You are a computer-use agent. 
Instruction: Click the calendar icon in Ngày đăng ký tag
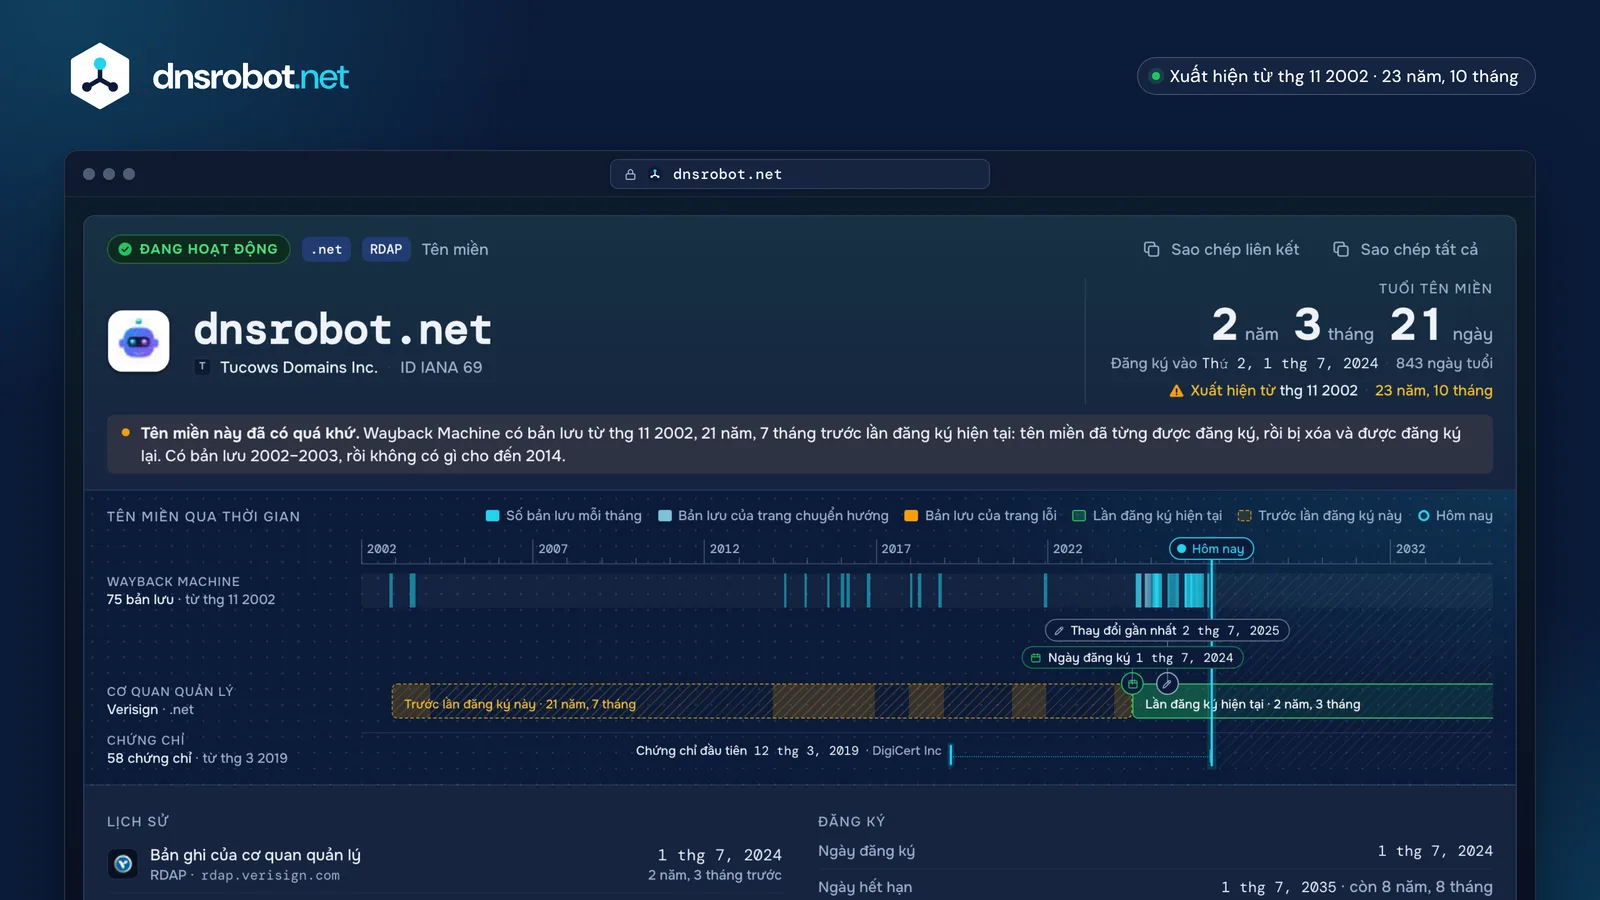tap(1036, 658)
